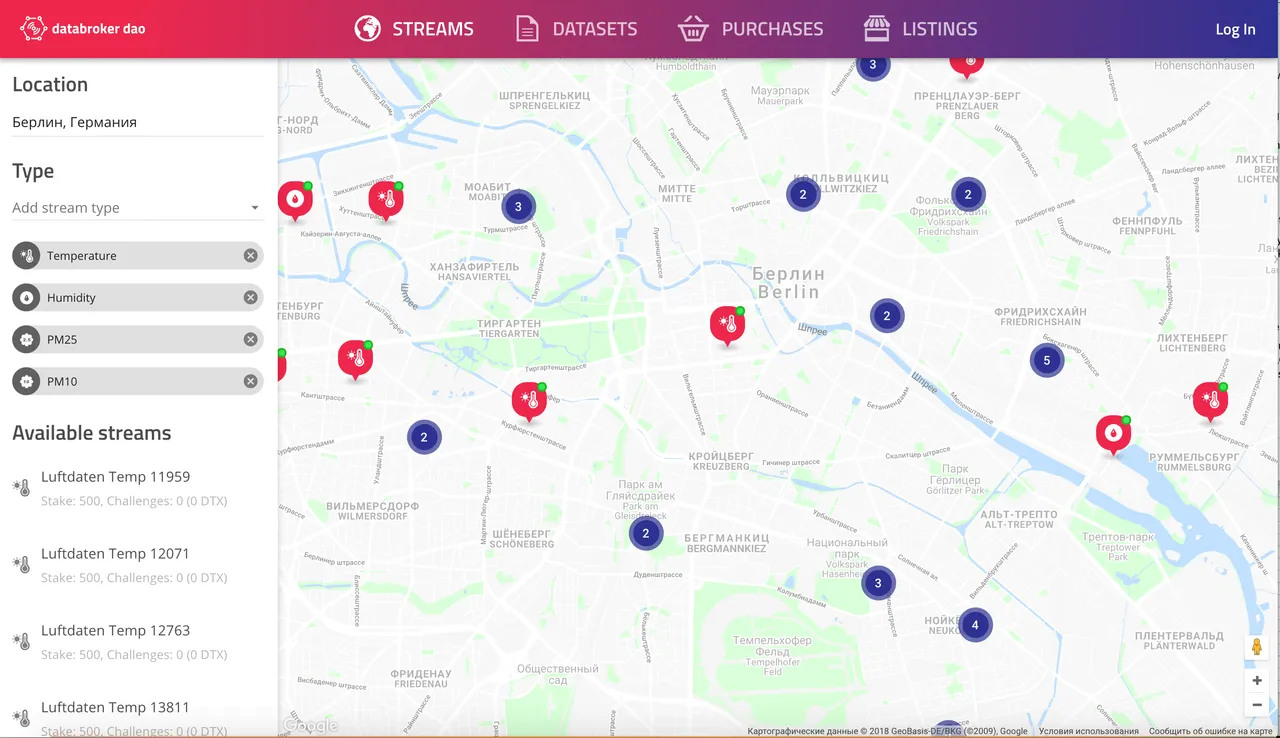The width and height of the screenshot is (1280, 738).
Task: Open cluster of 2 above Volkspark Friedrichshain
Action: pyautogui.click(x=968, y=195)
